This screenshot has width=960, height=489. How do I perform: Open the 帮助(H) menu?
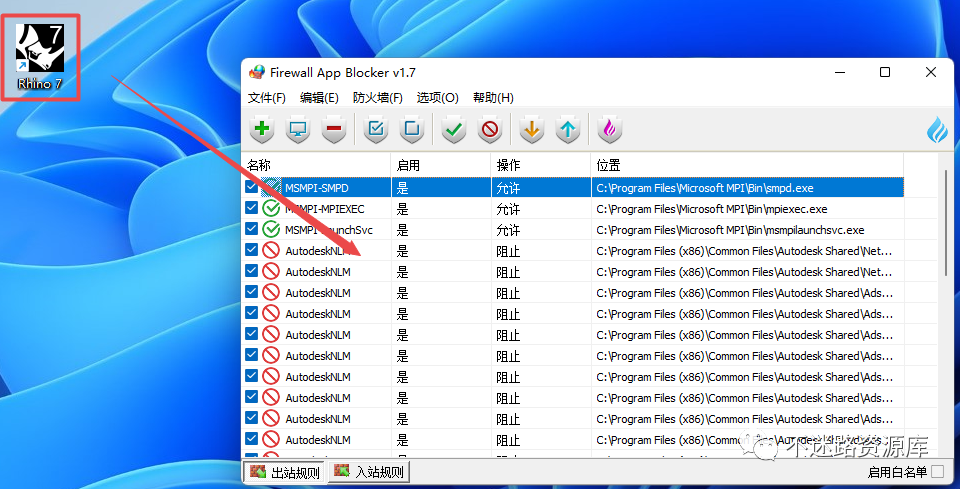point(493,98)
